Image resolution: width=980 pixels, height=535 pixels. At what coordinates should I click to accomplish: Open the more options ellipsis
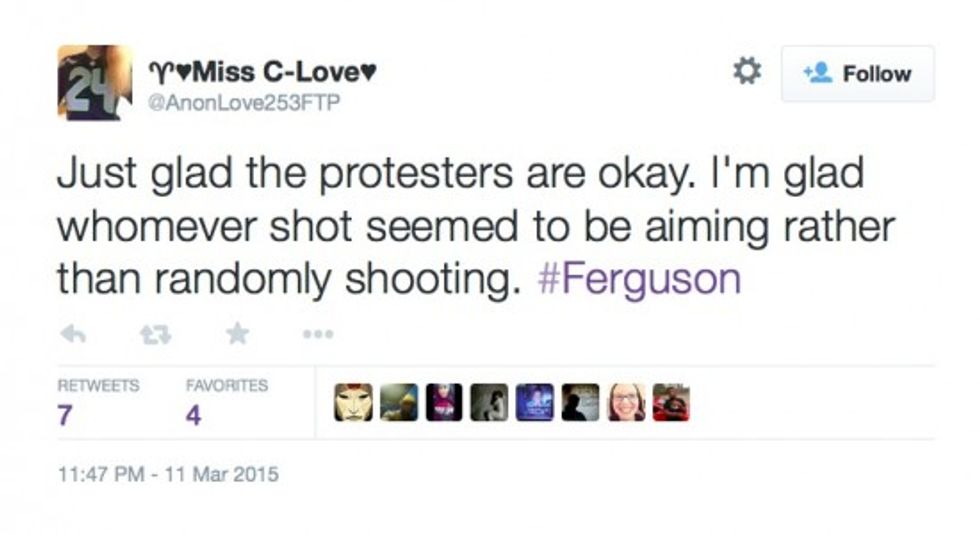[x=318, y=334]
